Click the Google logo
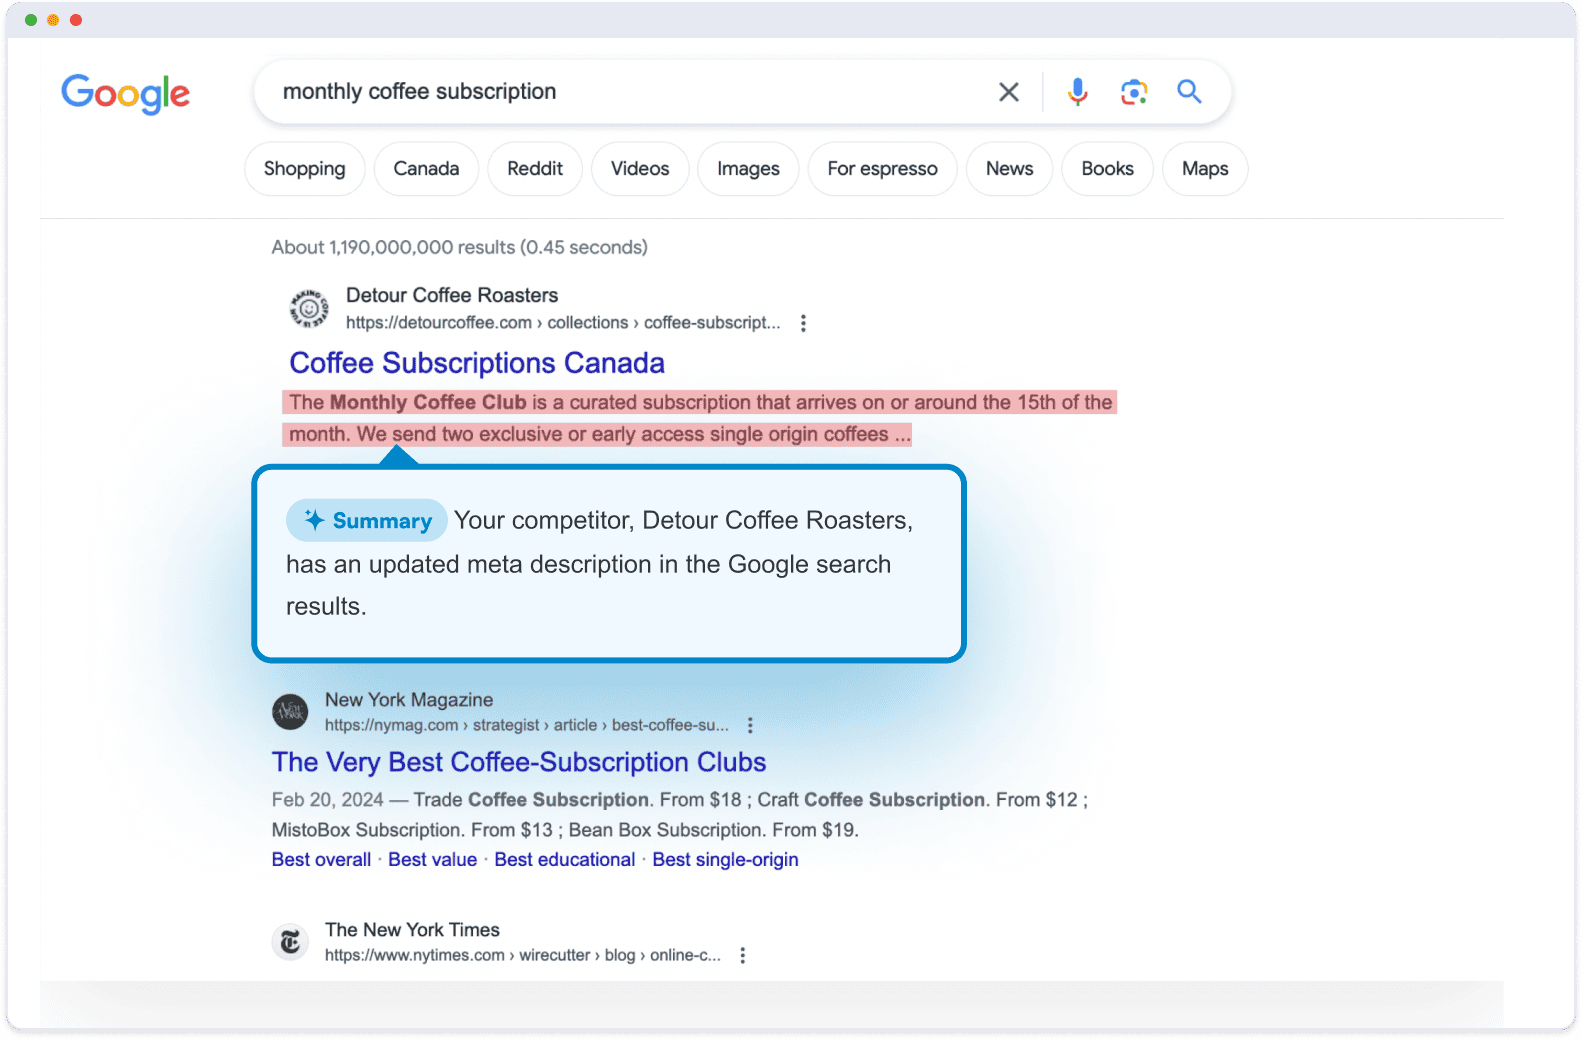 click(x=125, y=94)
